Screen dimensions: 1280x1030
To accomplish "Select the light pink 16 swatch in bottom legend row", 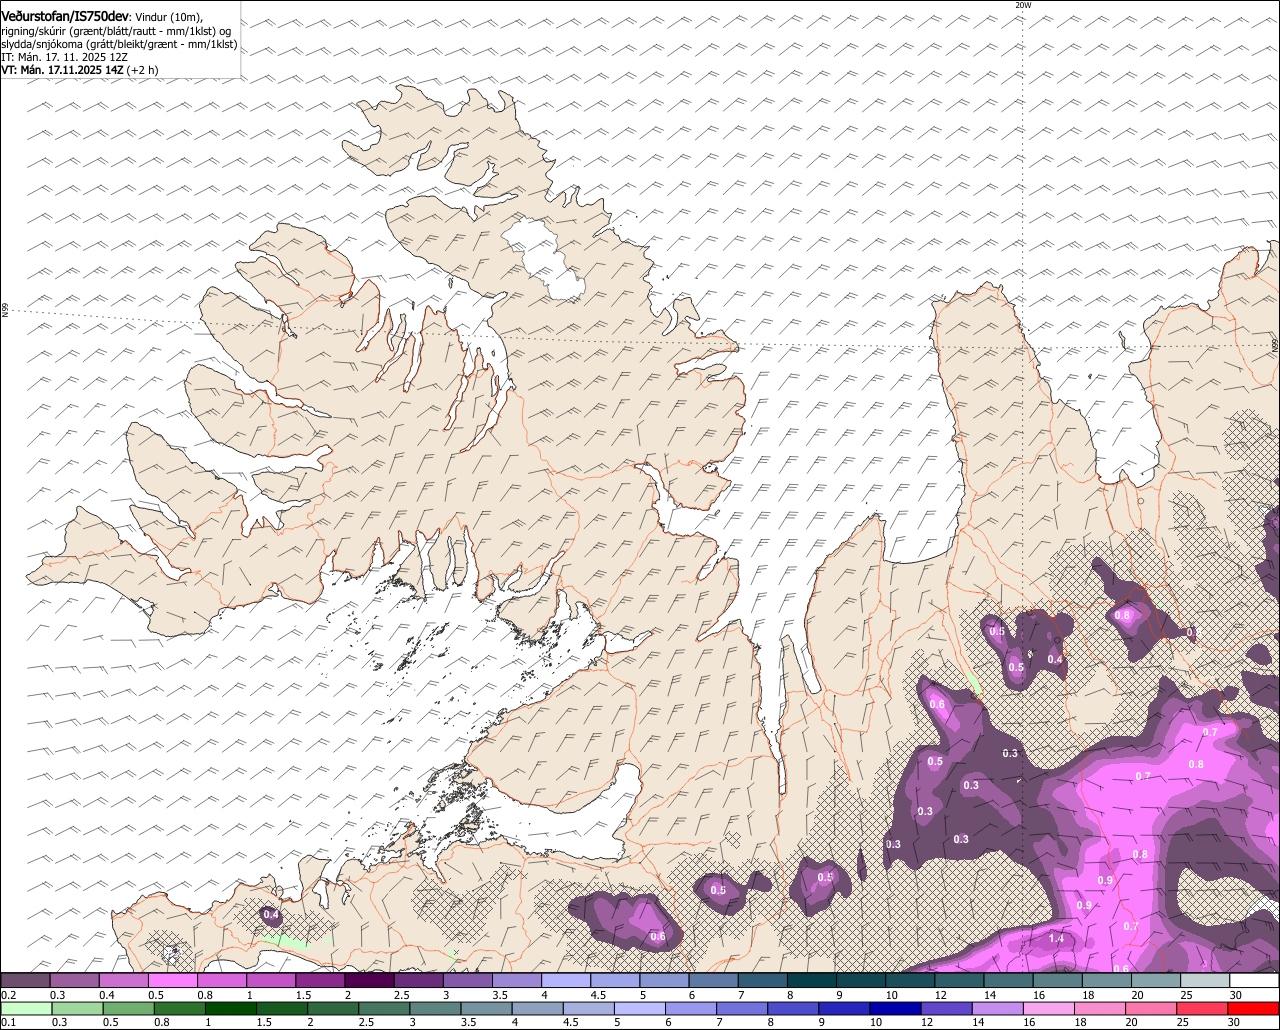I will click(x=1050, y=1008).
